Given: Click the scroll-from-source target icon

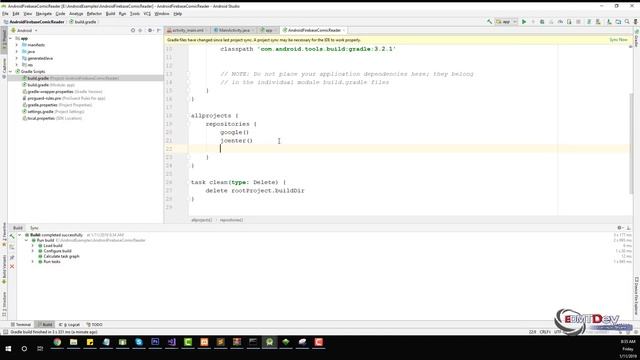Looking at the screenshot, I should coord(133,30).
